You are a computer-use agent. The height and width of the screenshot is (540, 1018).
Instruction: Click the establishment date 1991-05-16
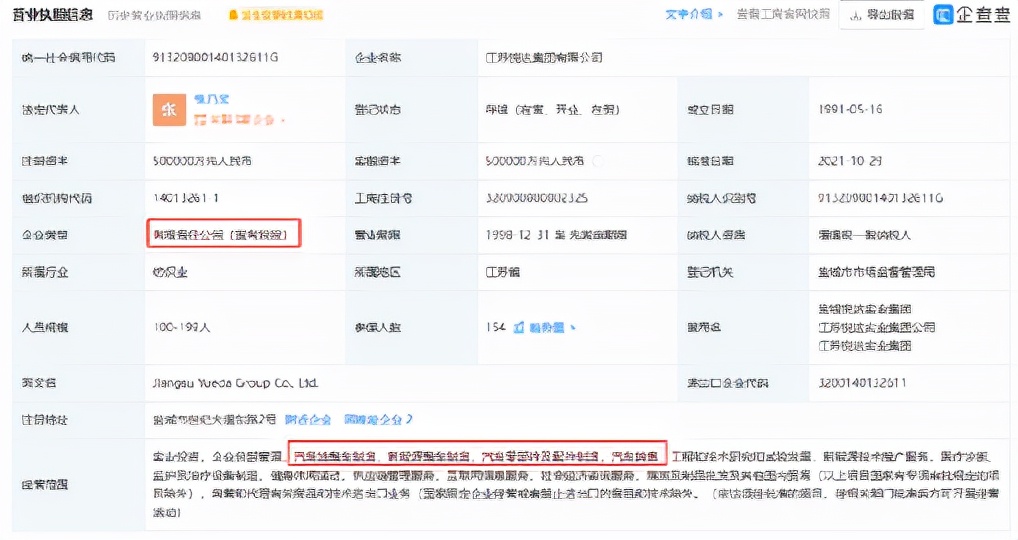point(850,110)
